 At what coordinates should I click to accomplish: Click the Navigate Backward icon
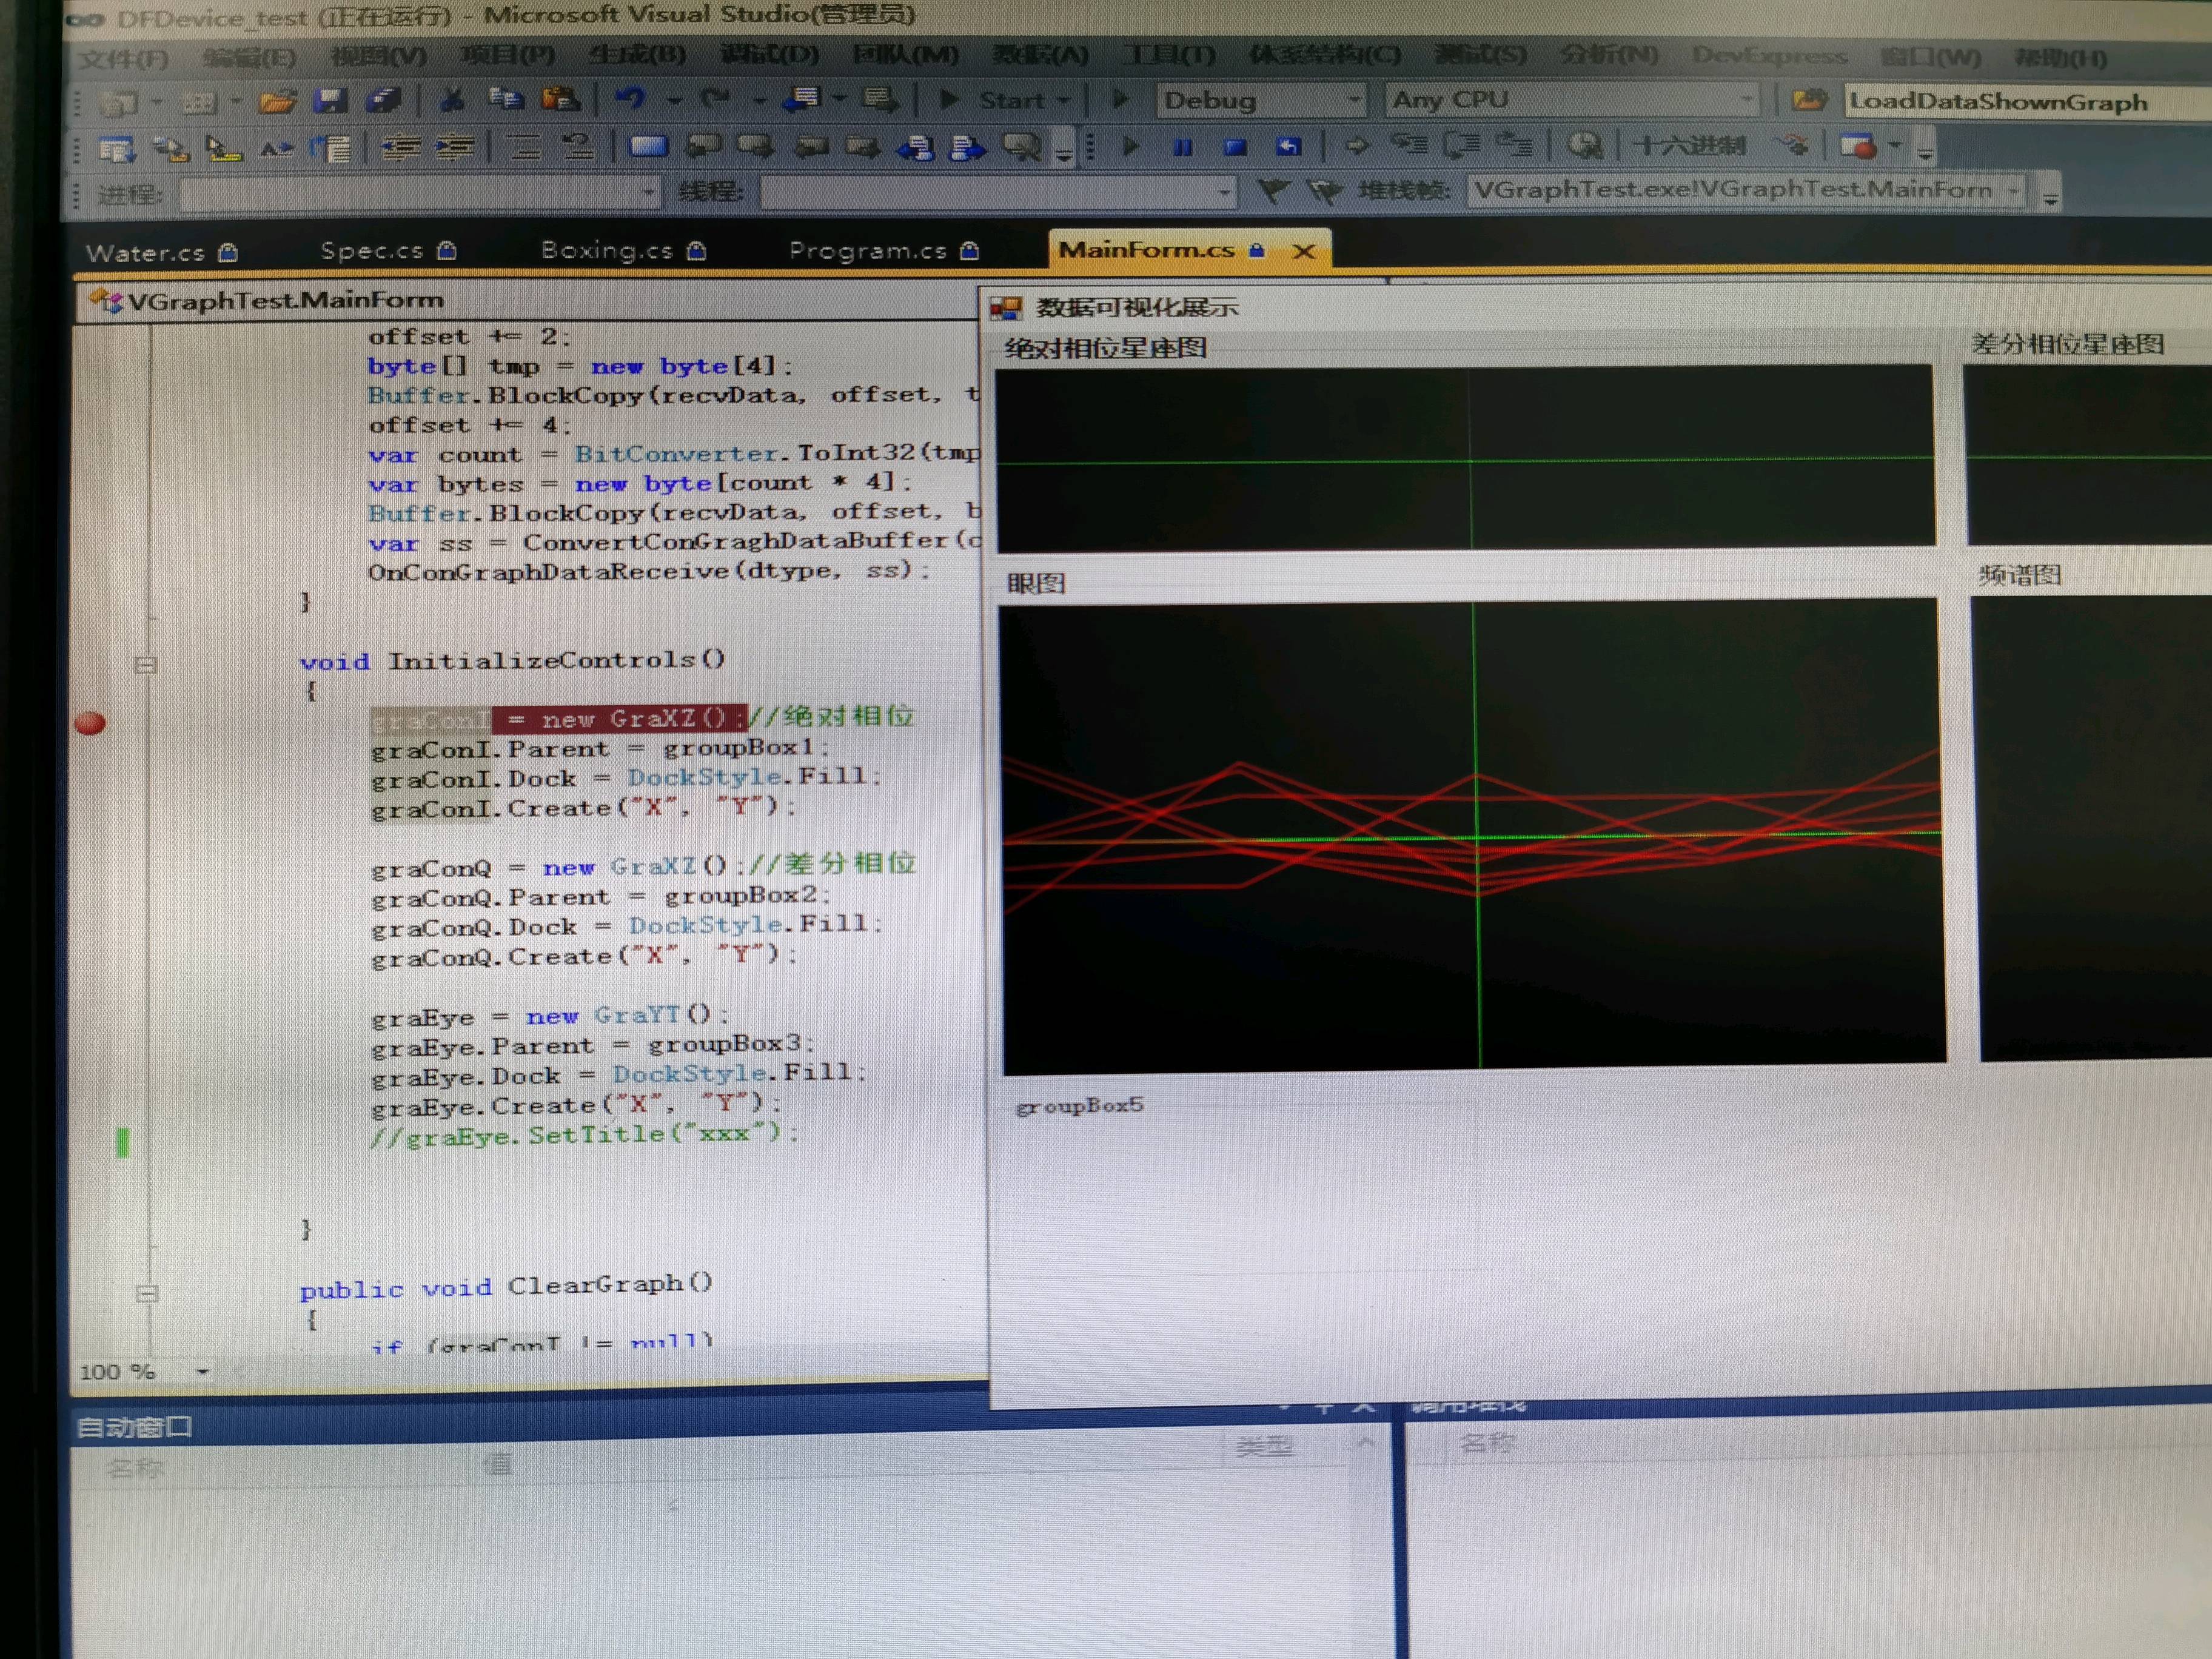pos(802,99)
